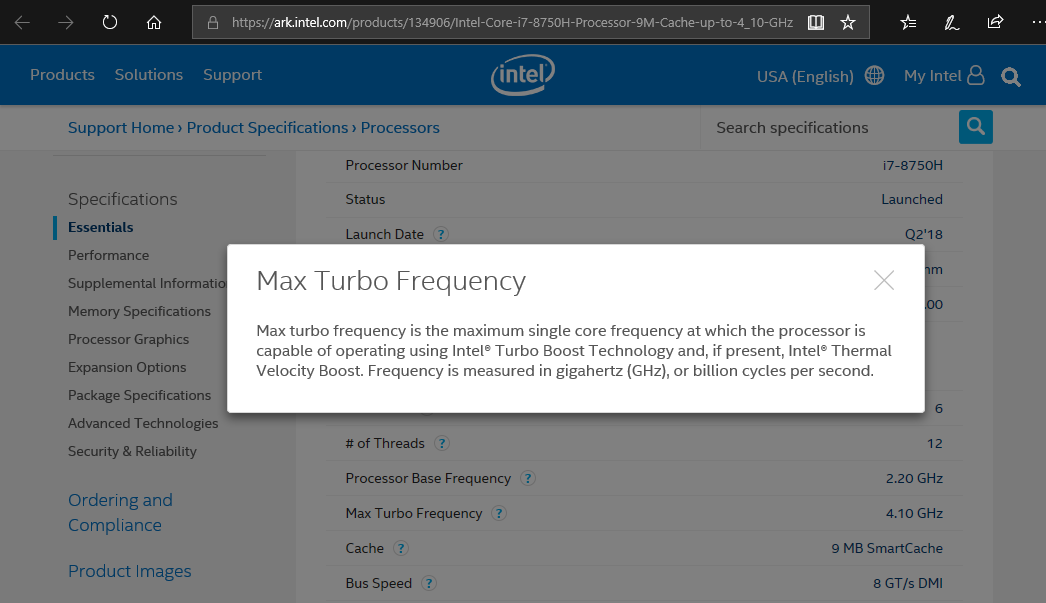Screen dimensions: 1046x603
Task: Navigate to Product Specifications breadcrumb
Action: [x=267, y=127]
